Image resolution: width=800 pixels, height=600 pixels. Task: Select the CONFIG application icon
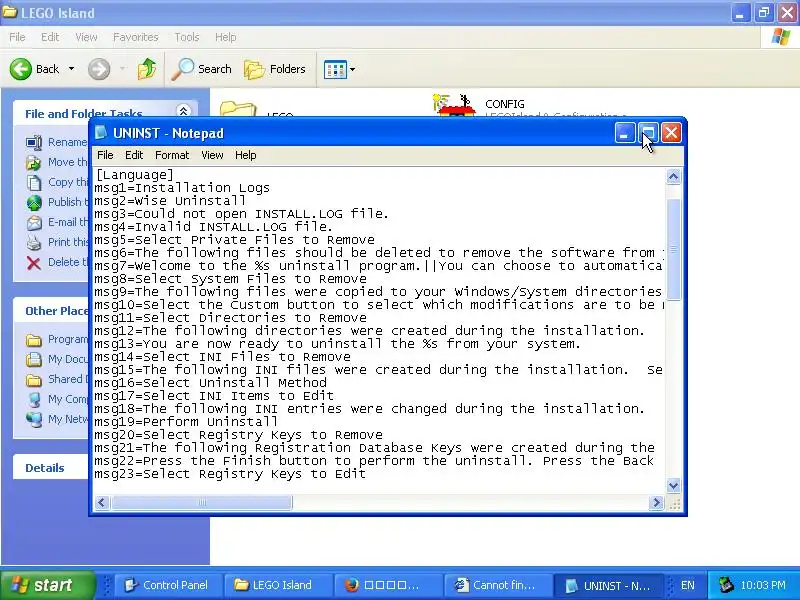click(x=454, y=105)
